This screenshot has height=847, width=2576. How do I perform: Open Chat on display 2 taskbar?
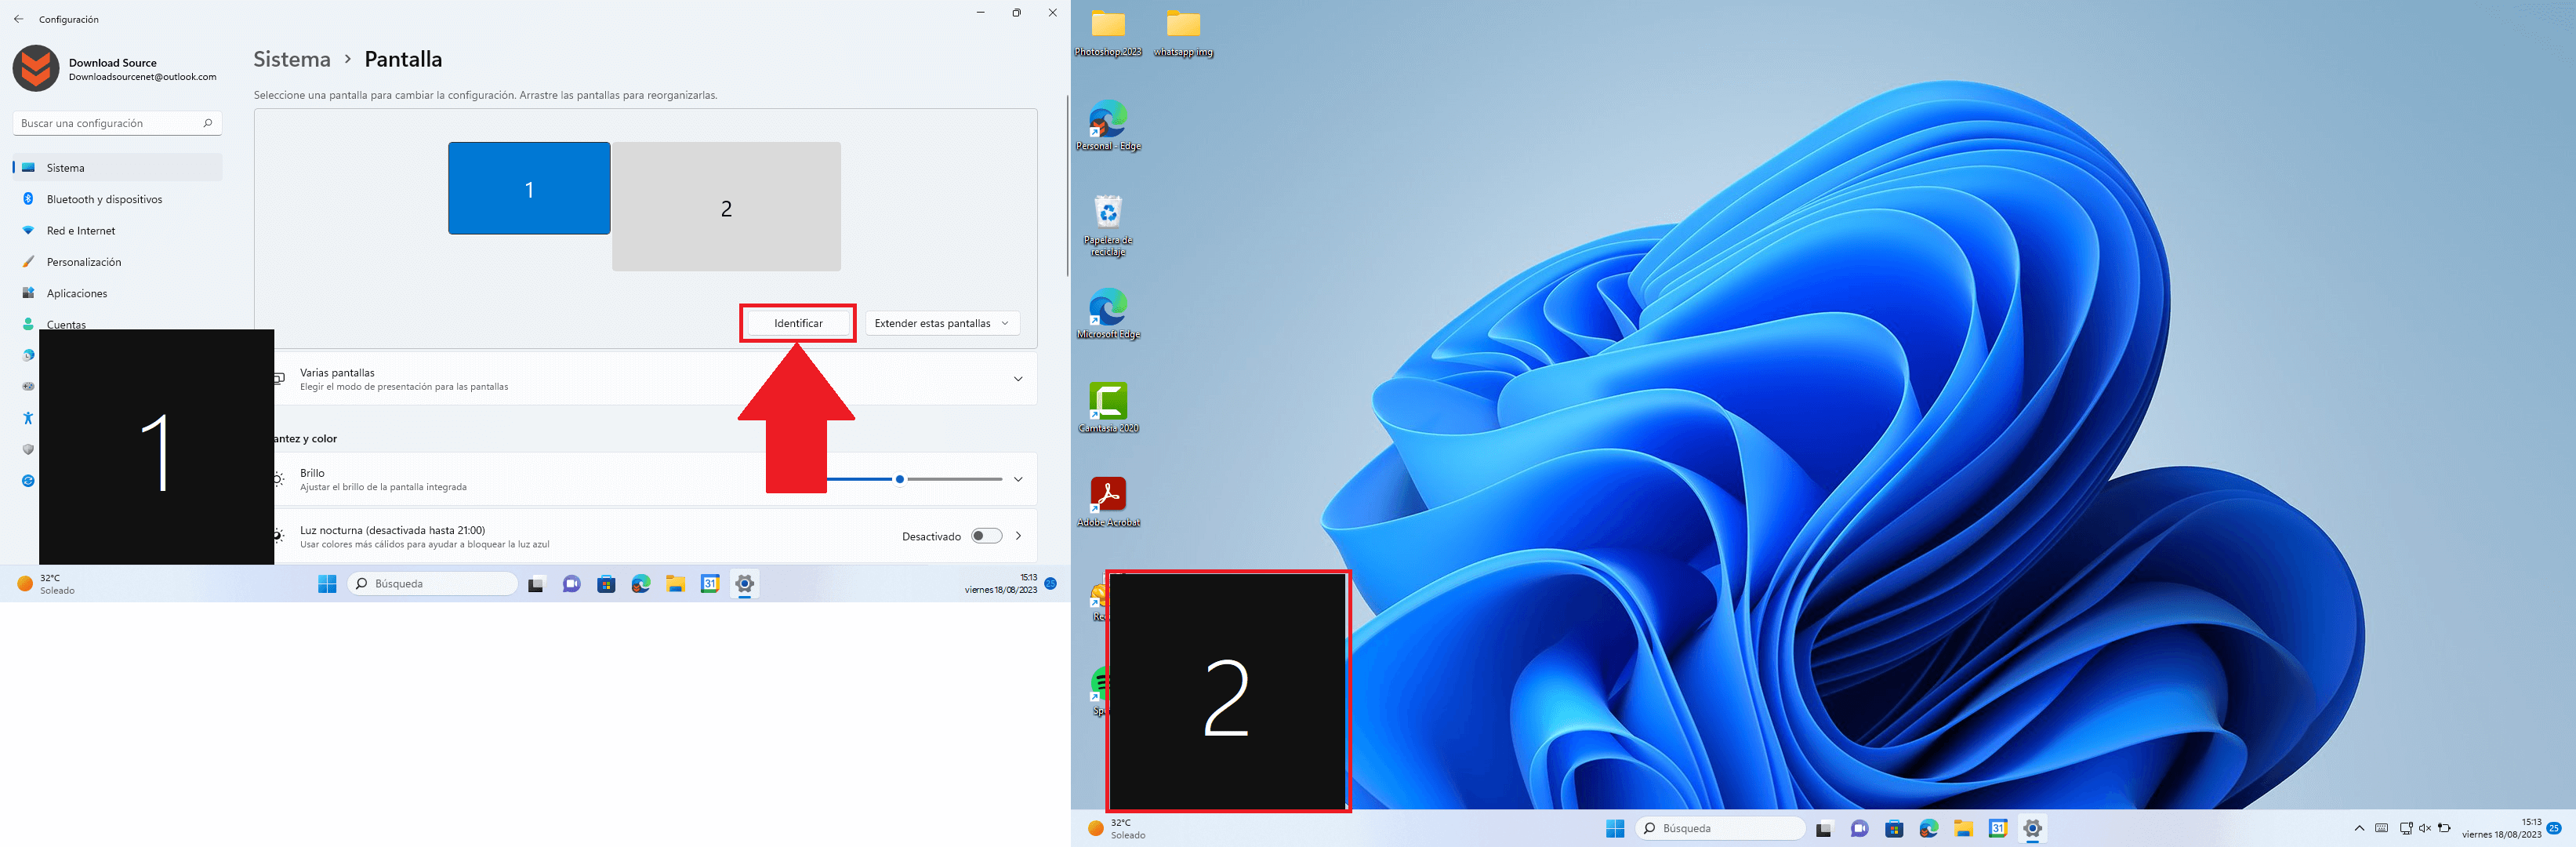pos(1859,828)
